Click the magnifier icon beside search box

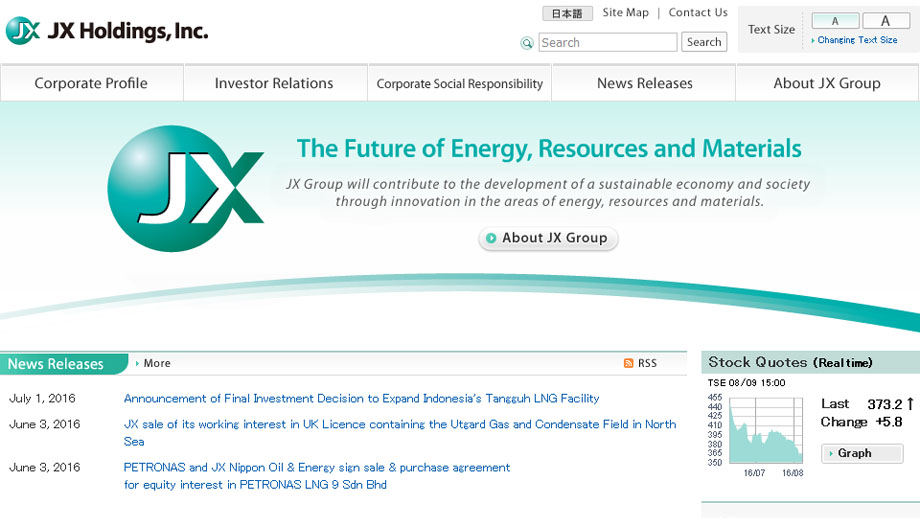click(527, 43)
